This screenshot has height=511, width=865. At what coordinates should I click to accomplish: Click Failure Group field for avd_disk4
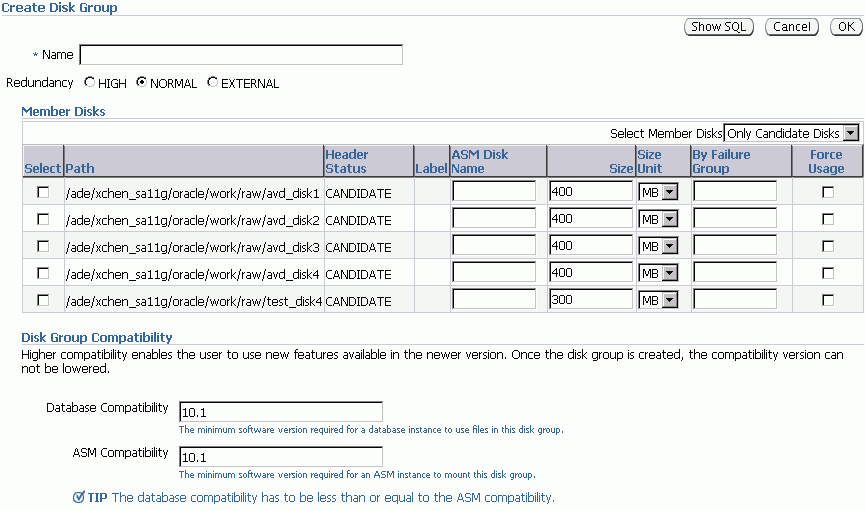click(x=735, y=272)
